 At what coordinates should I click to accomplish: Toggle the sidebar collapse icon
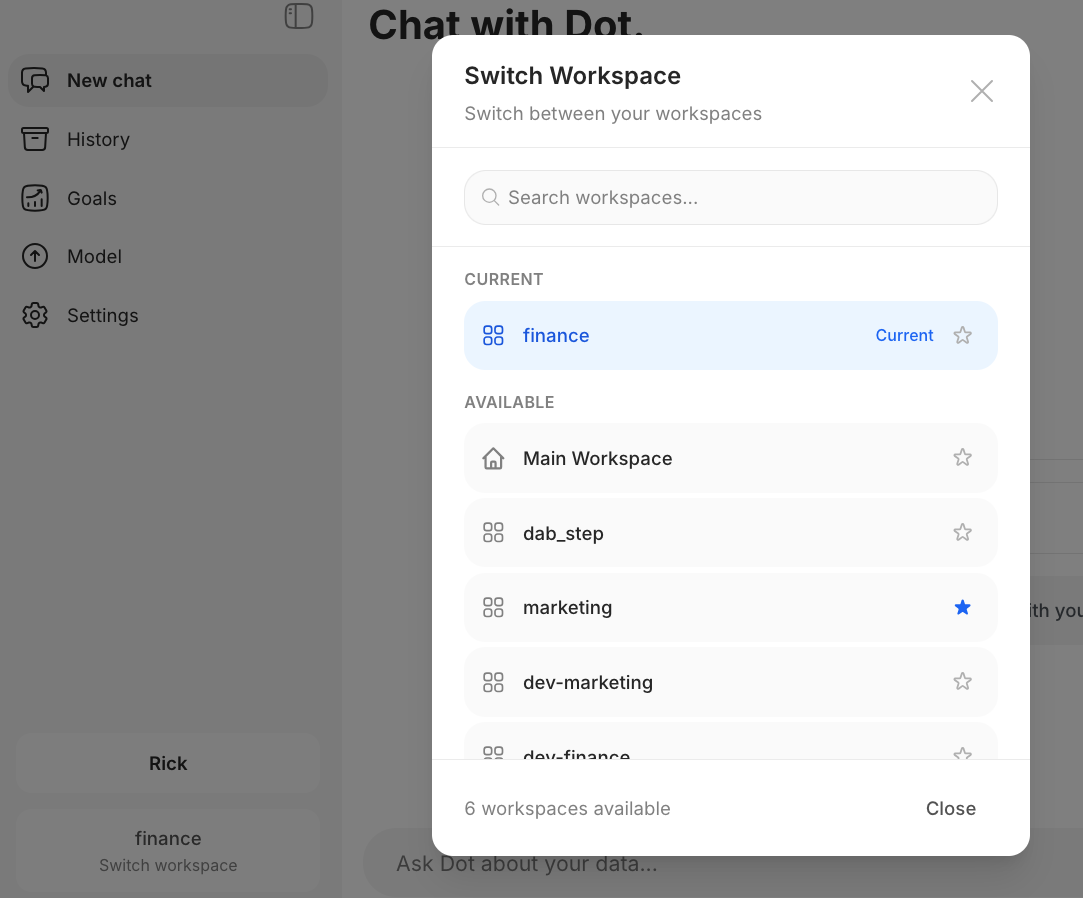tap(299, 16)
